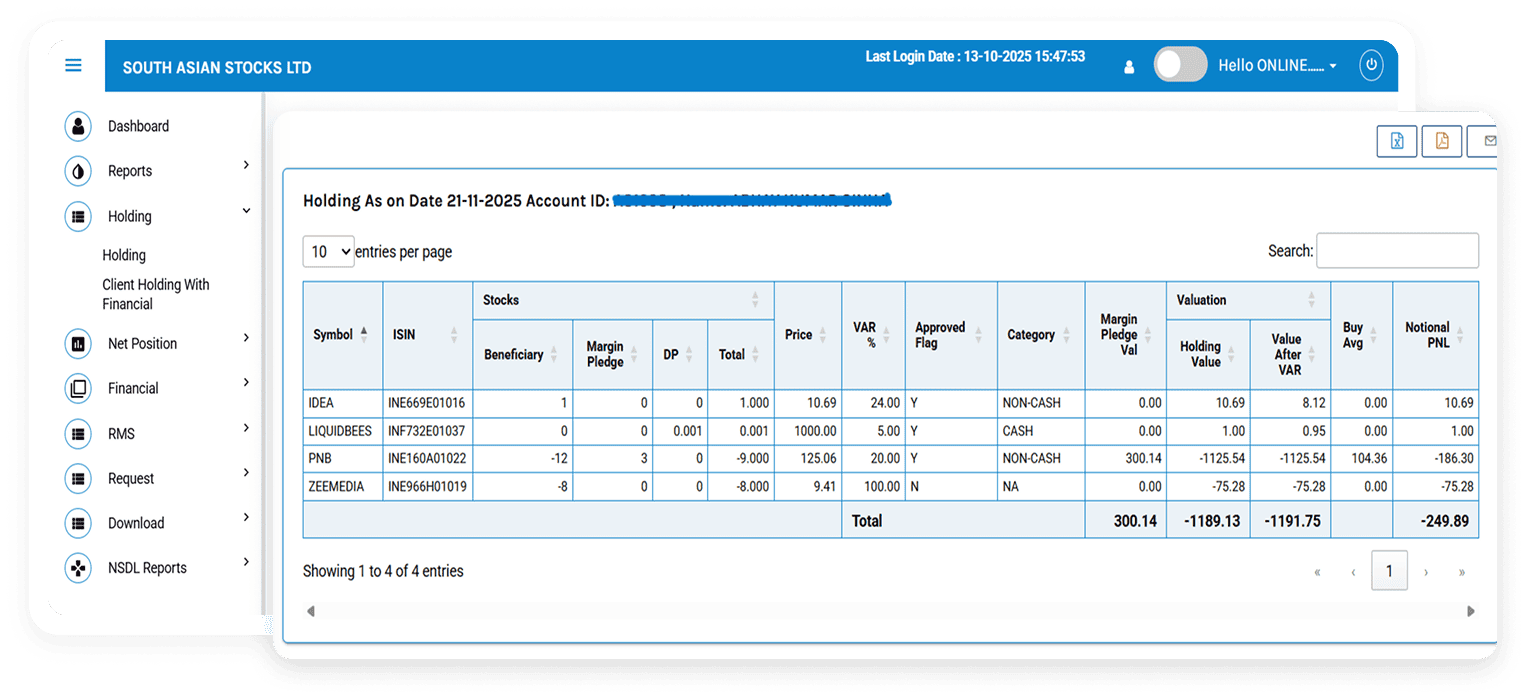The image size is (1527, 697).
Task: Click the Dashboard sidebar icon
Action: [78, 126]
